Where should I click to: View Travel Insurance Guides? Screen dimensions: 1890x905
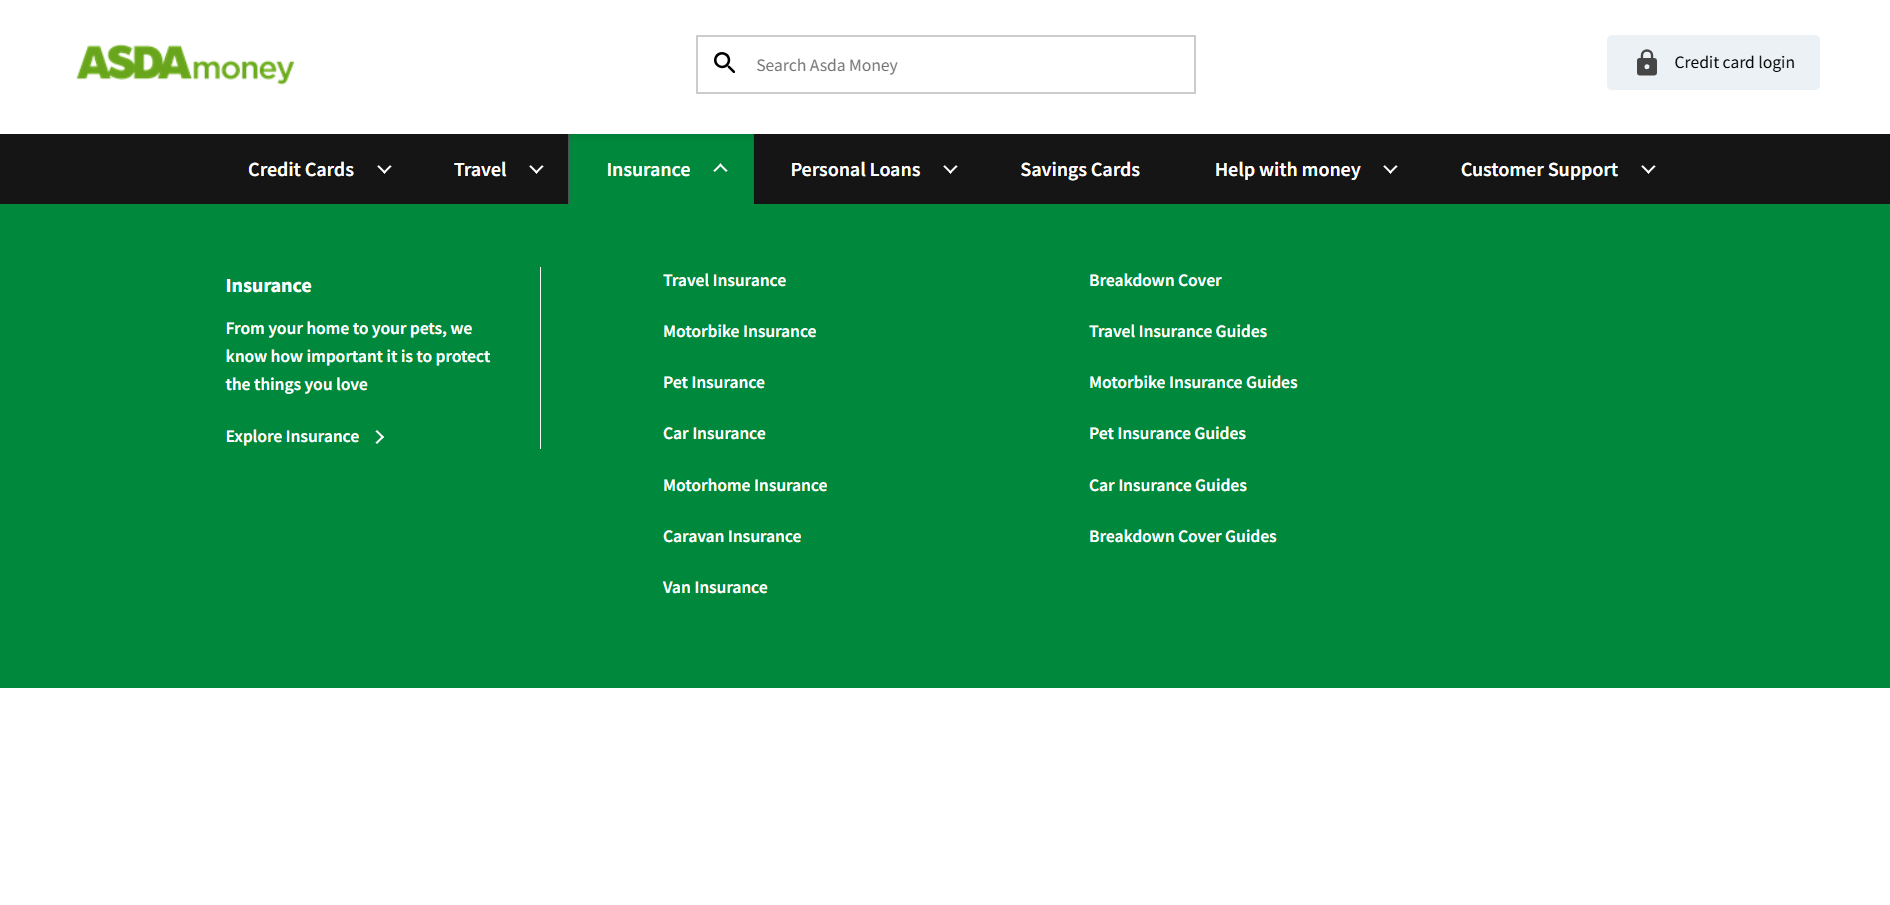point(1178,332)
